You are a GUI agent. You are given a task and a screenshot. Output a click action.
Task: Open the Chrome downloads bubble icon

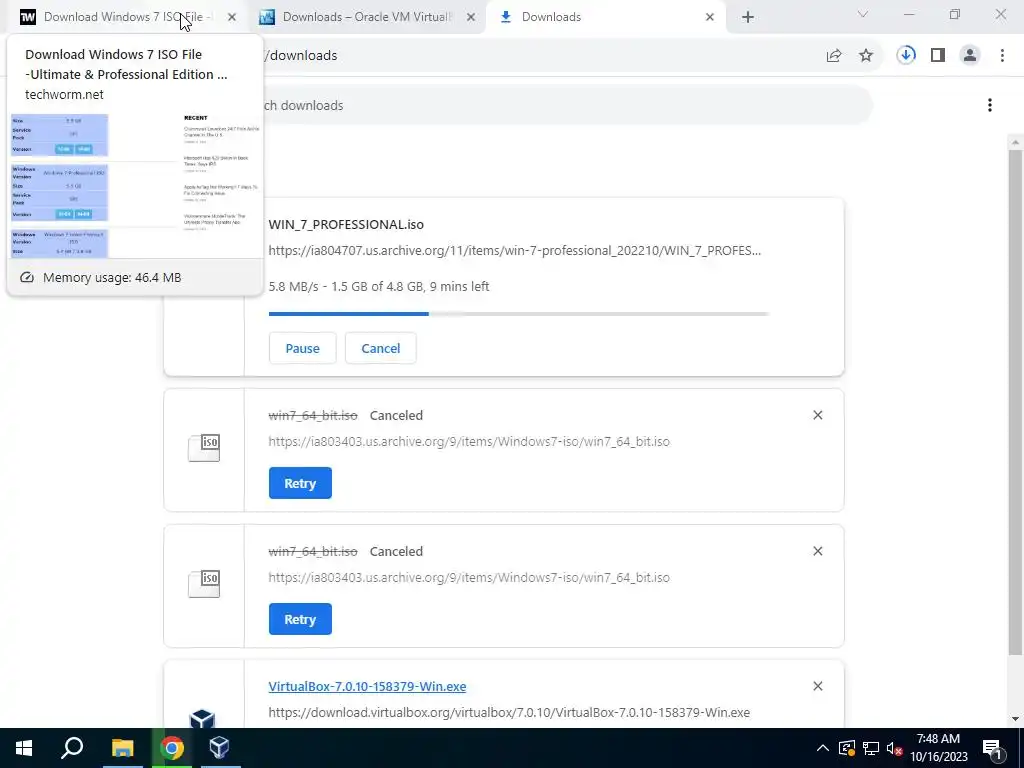[x=906, y=56]
